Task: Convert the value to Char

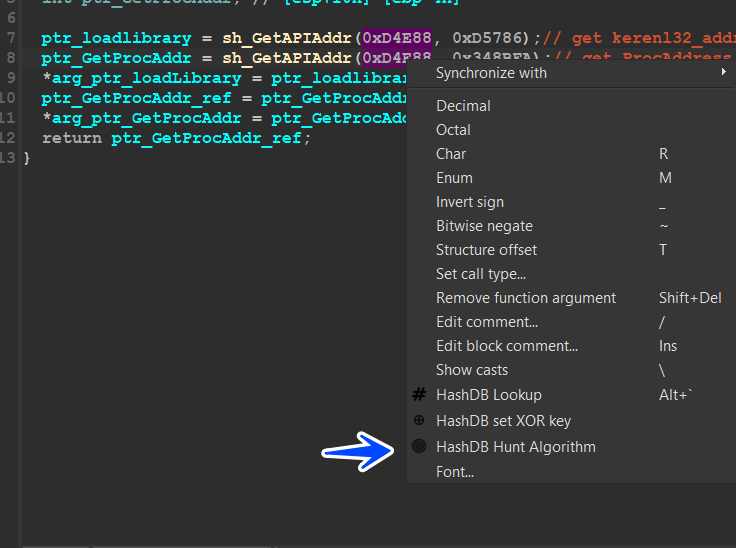Action: [571, 154]
